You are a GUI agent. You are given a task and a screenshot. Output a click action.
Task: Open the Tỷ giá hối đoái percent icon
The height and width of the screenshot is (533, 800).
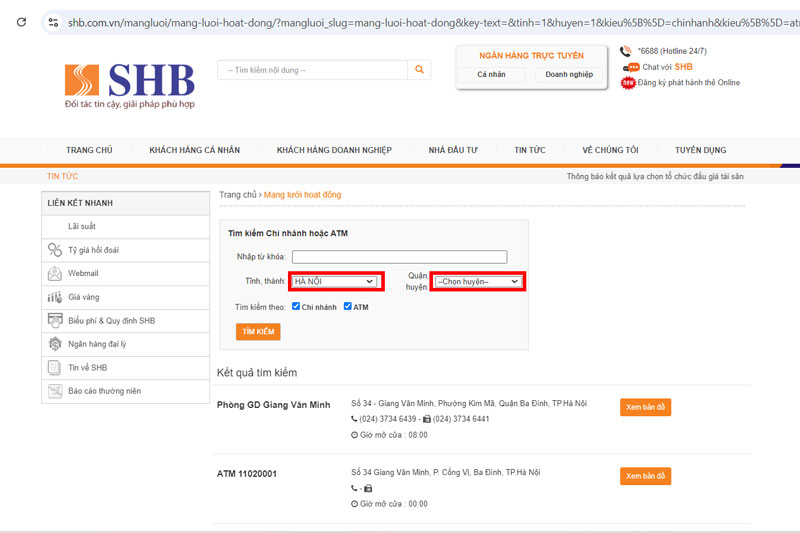55,250
